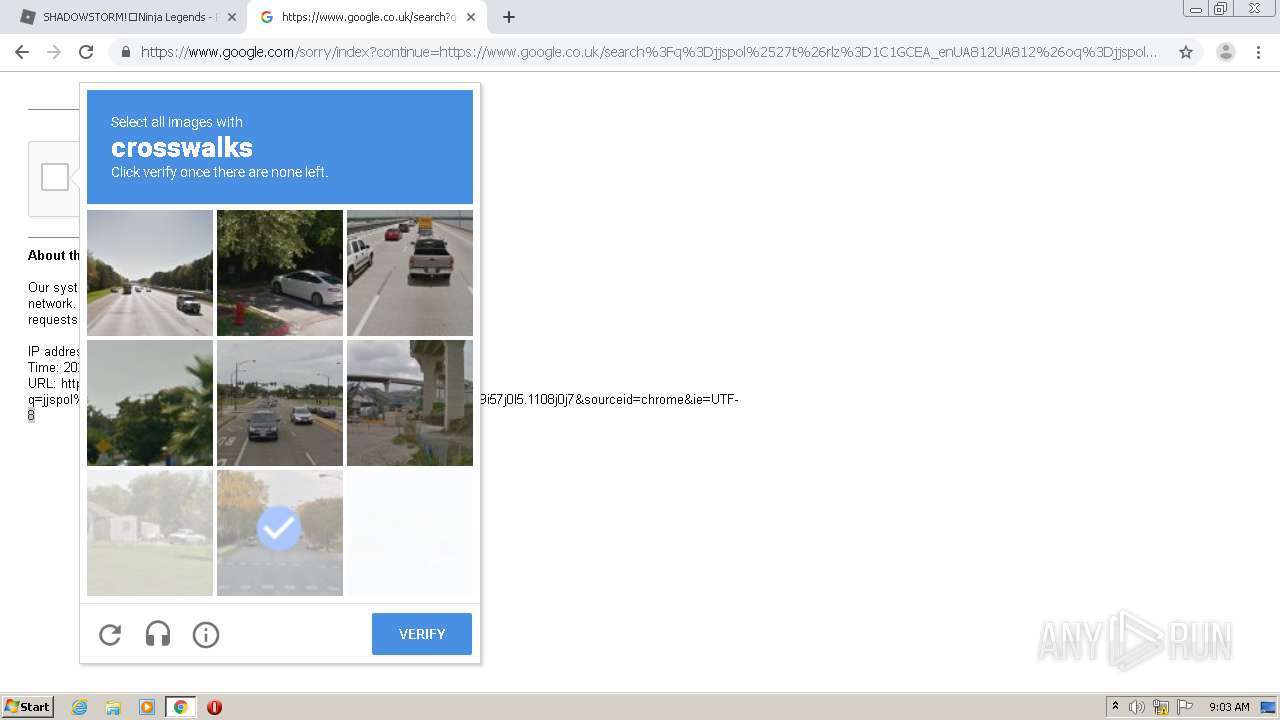Open the network tray icon

1161,707
